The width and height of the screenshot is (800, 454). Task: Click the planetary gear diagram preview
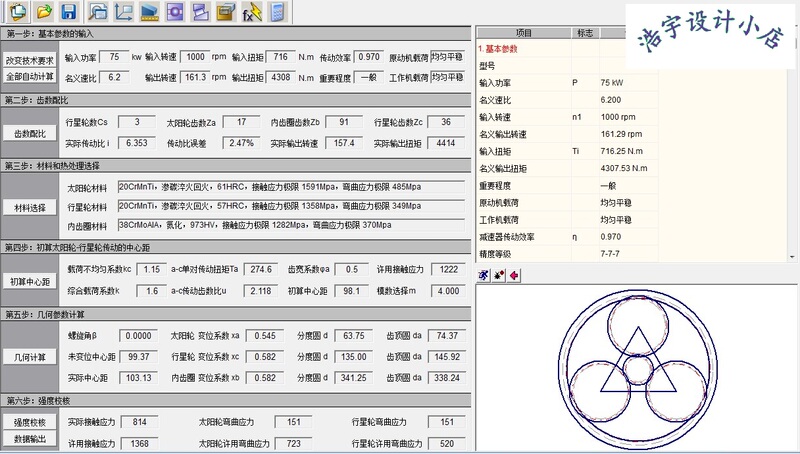638,369
